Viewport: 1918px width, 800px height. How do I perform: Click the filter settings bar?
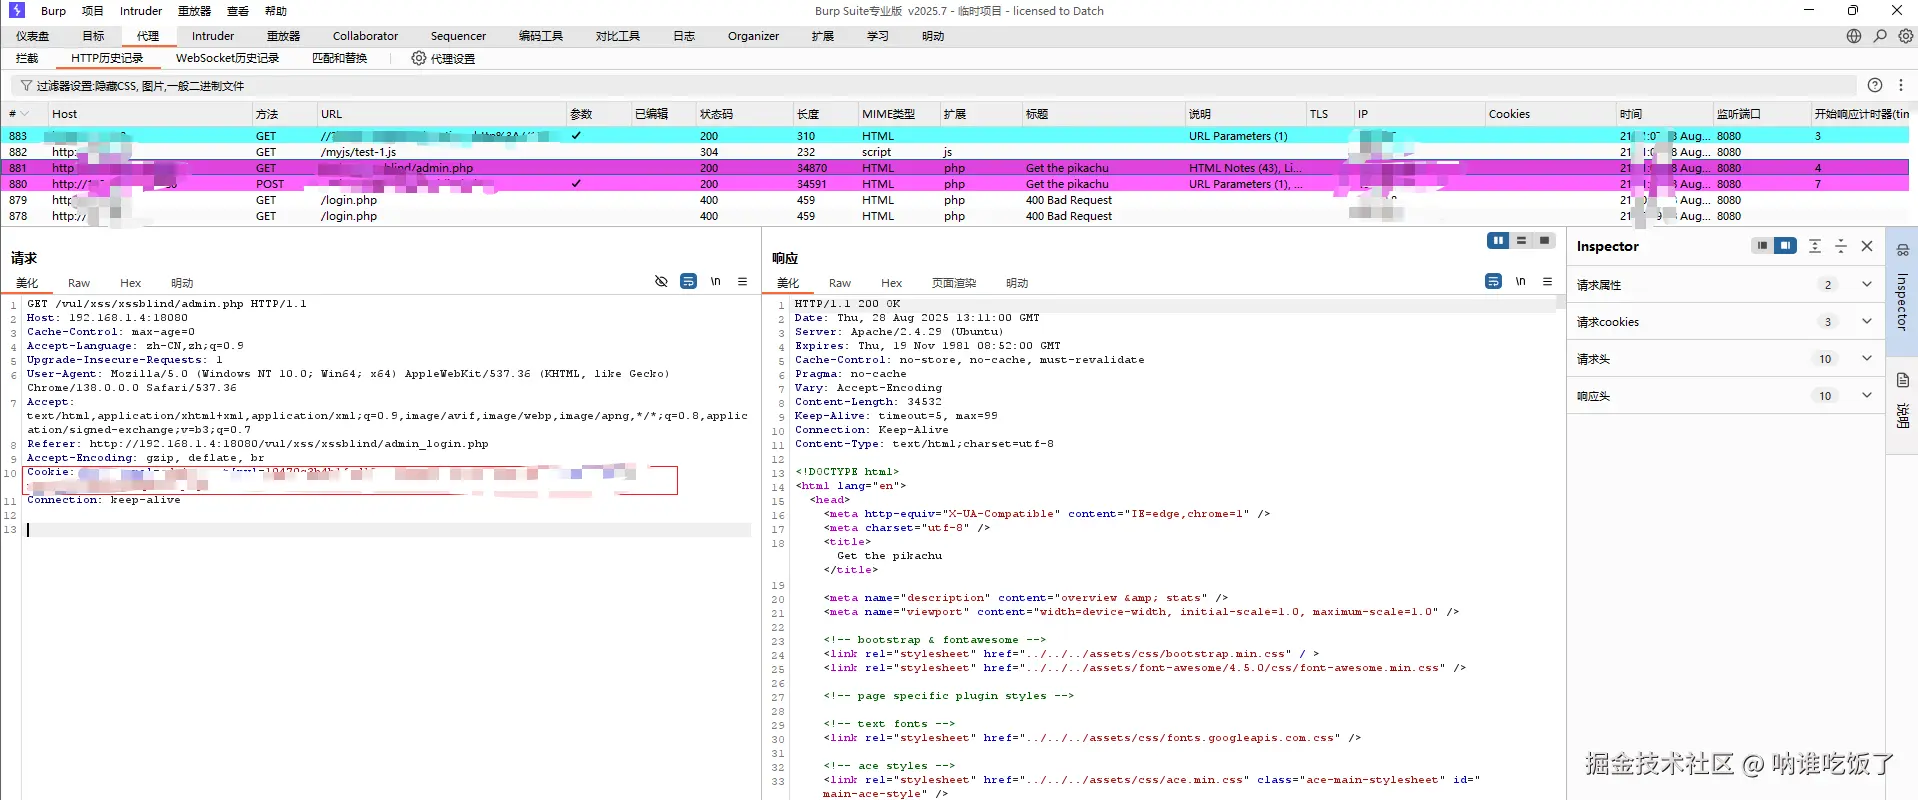click(140, 86)
